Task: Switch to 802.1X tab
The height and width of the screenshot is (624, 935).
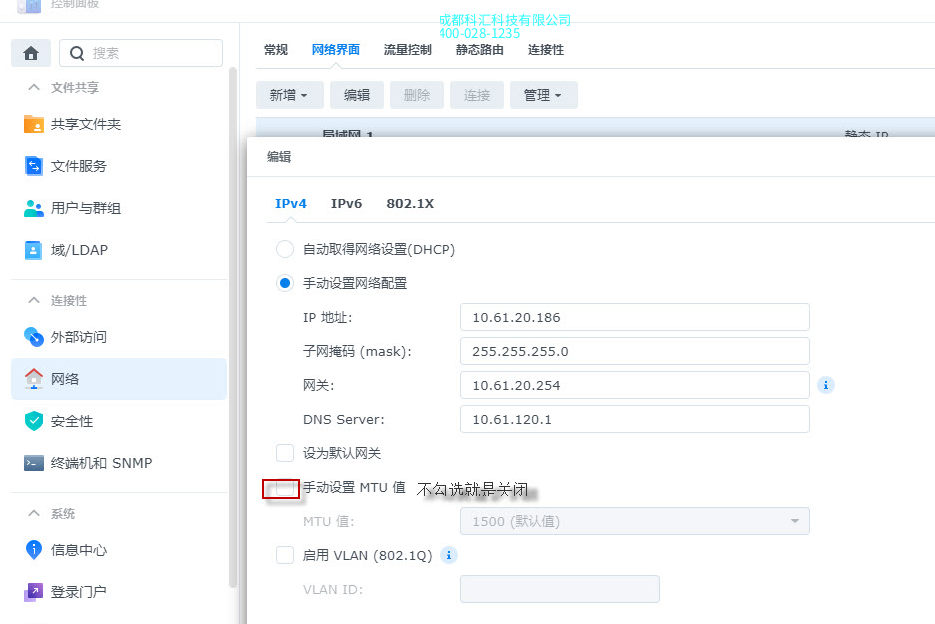Action: point(410,203)
